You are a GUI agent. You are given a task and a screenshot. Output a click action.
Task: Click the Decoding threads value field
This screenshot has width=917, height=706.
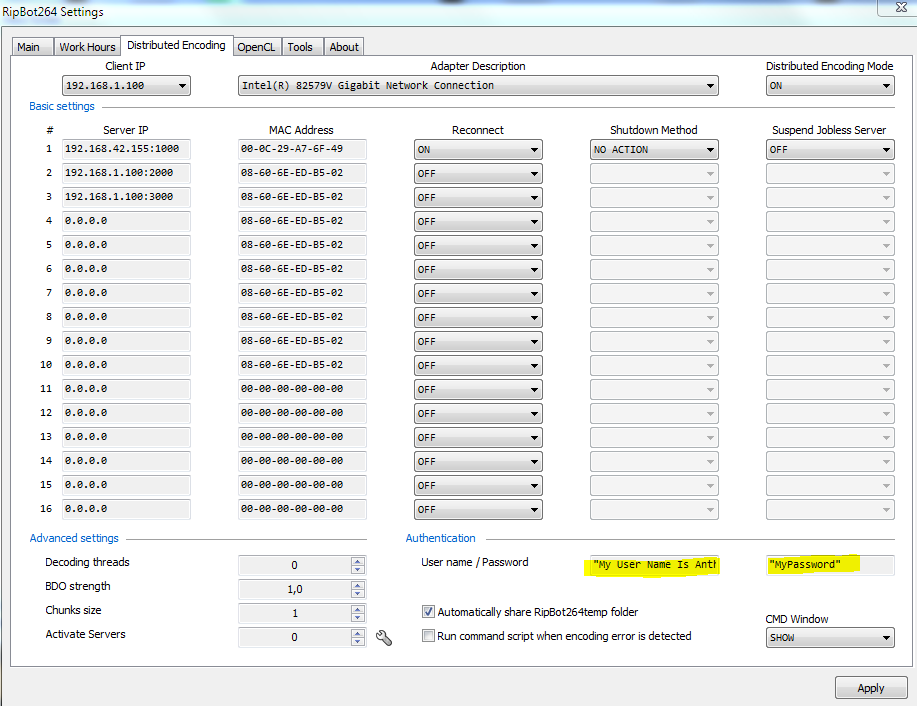pyautogui.click(x=294, y=566)
